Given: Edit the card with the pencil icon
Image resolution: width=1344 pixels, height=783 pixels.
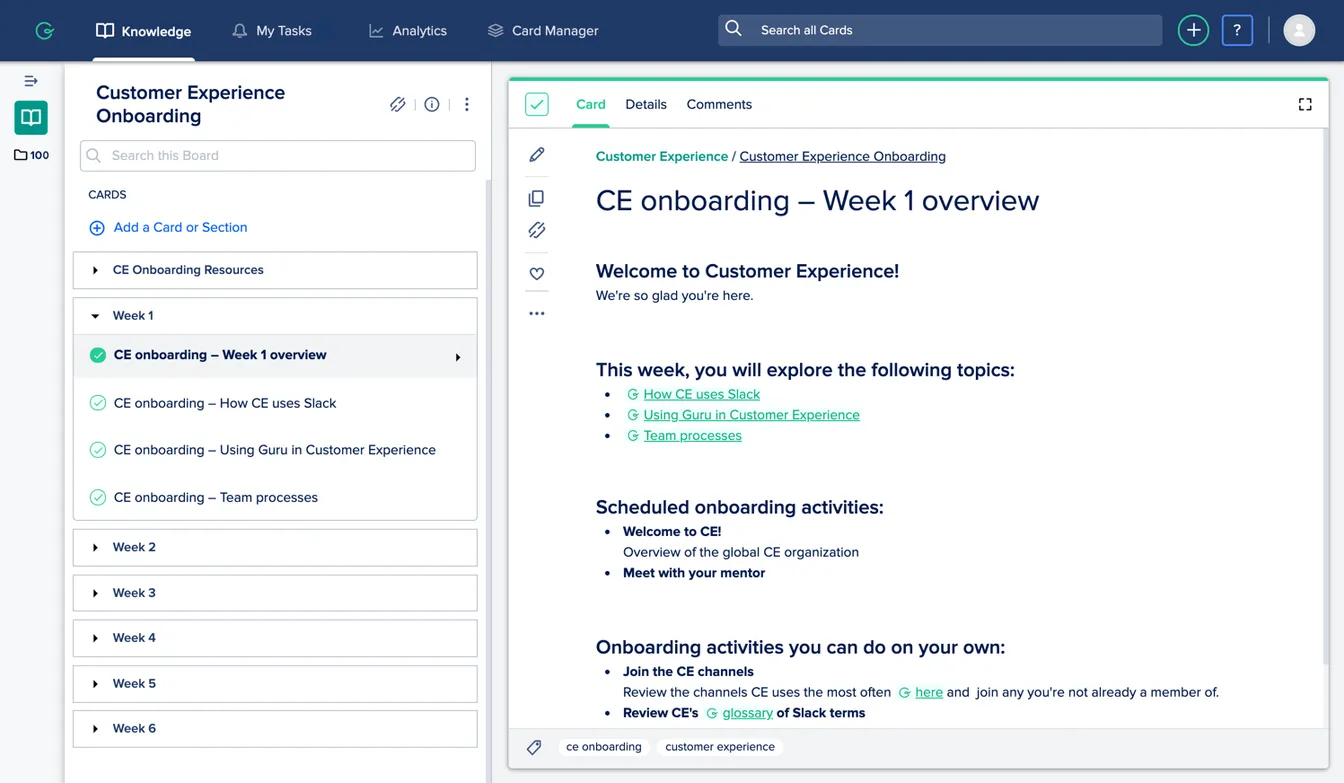Looking at the screenshot, I should tap(536, 155).
